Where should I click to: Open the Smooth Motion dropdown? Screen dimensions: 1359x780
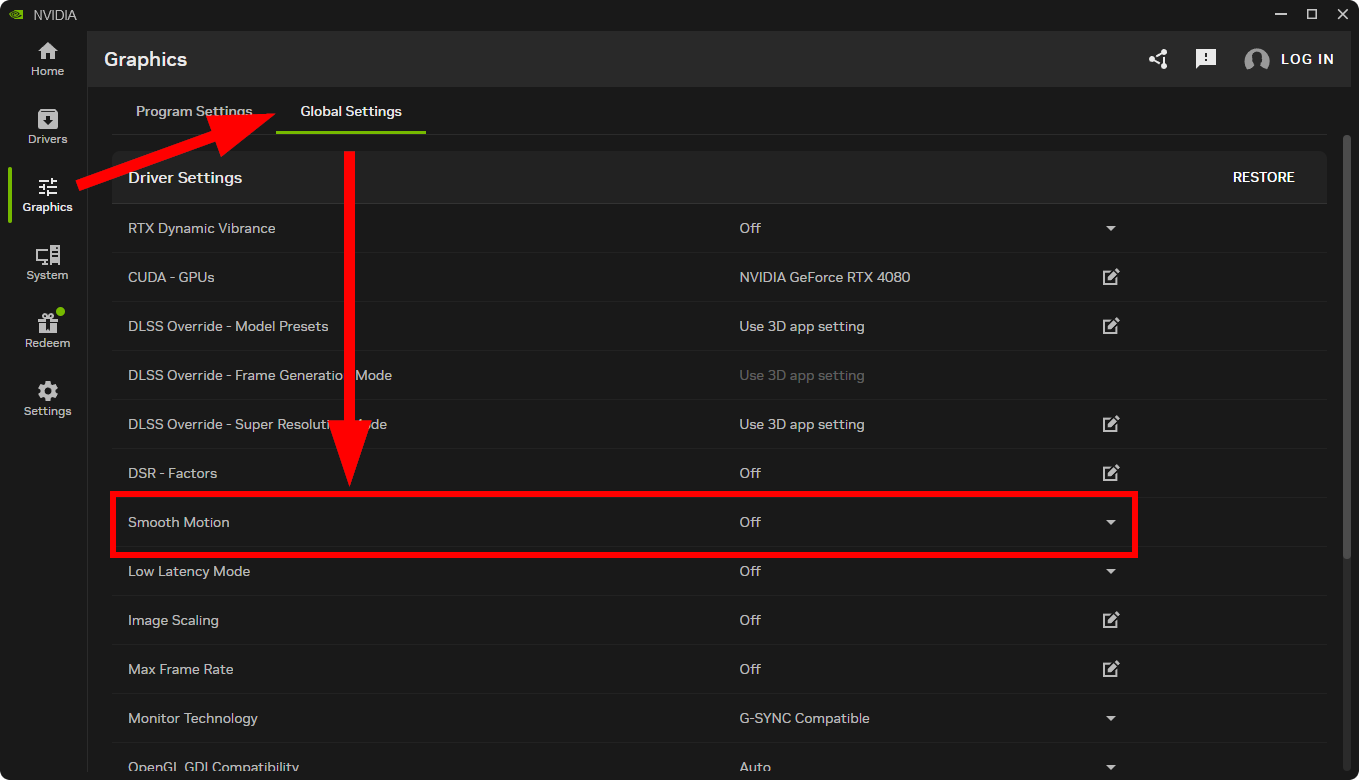[x=1110, y=522]
